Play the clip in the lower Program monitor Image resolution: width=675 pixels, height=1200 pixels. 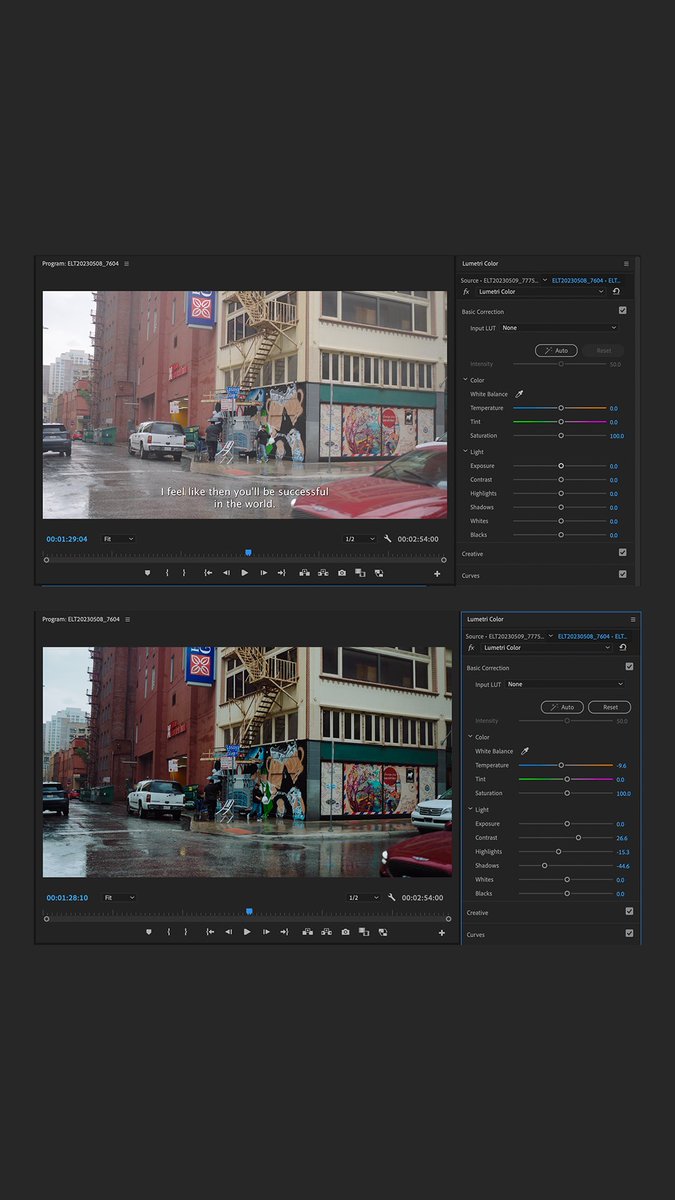[x=247, y=932]
